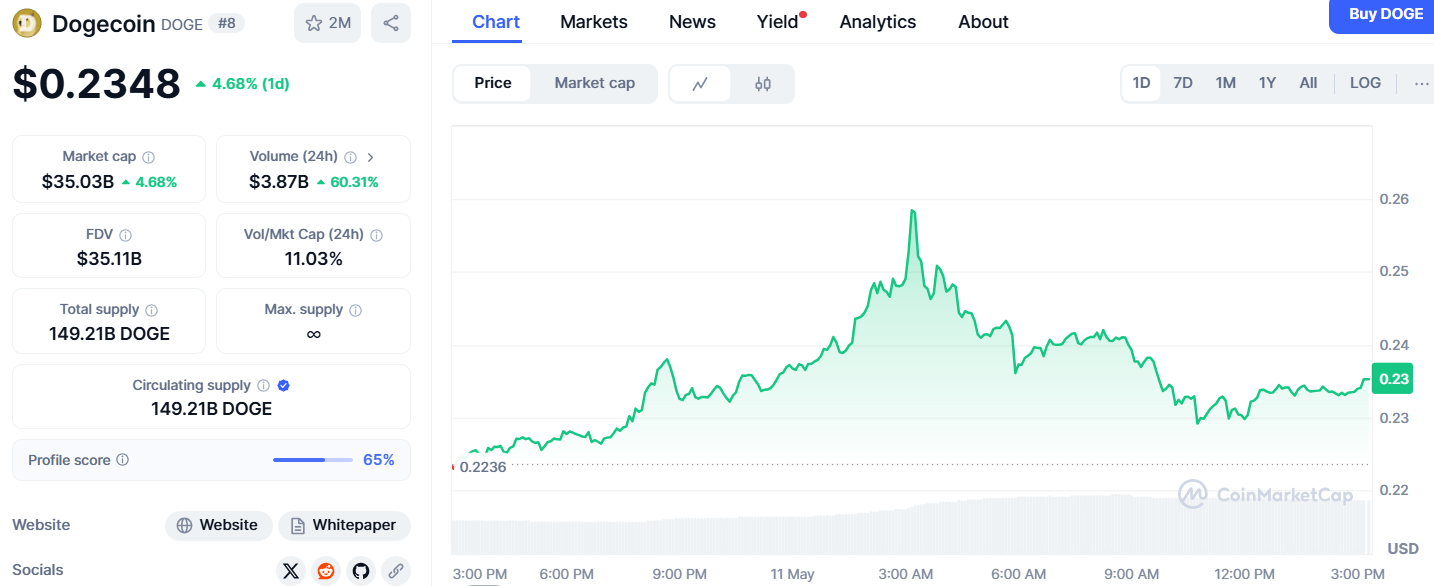Click the 4.68% (1d) change indicator
Viewport: 1434px width, 586px height.
coord(242,84)
